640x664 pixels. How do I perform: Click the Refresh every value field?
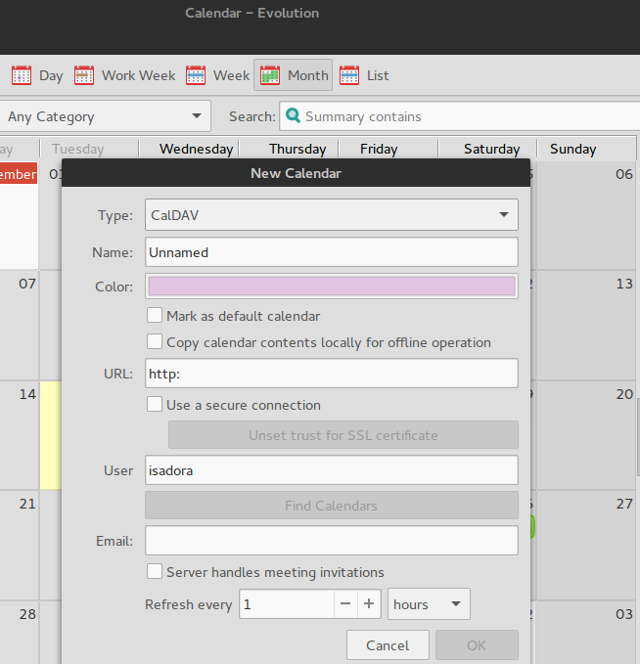click(287, 604)
